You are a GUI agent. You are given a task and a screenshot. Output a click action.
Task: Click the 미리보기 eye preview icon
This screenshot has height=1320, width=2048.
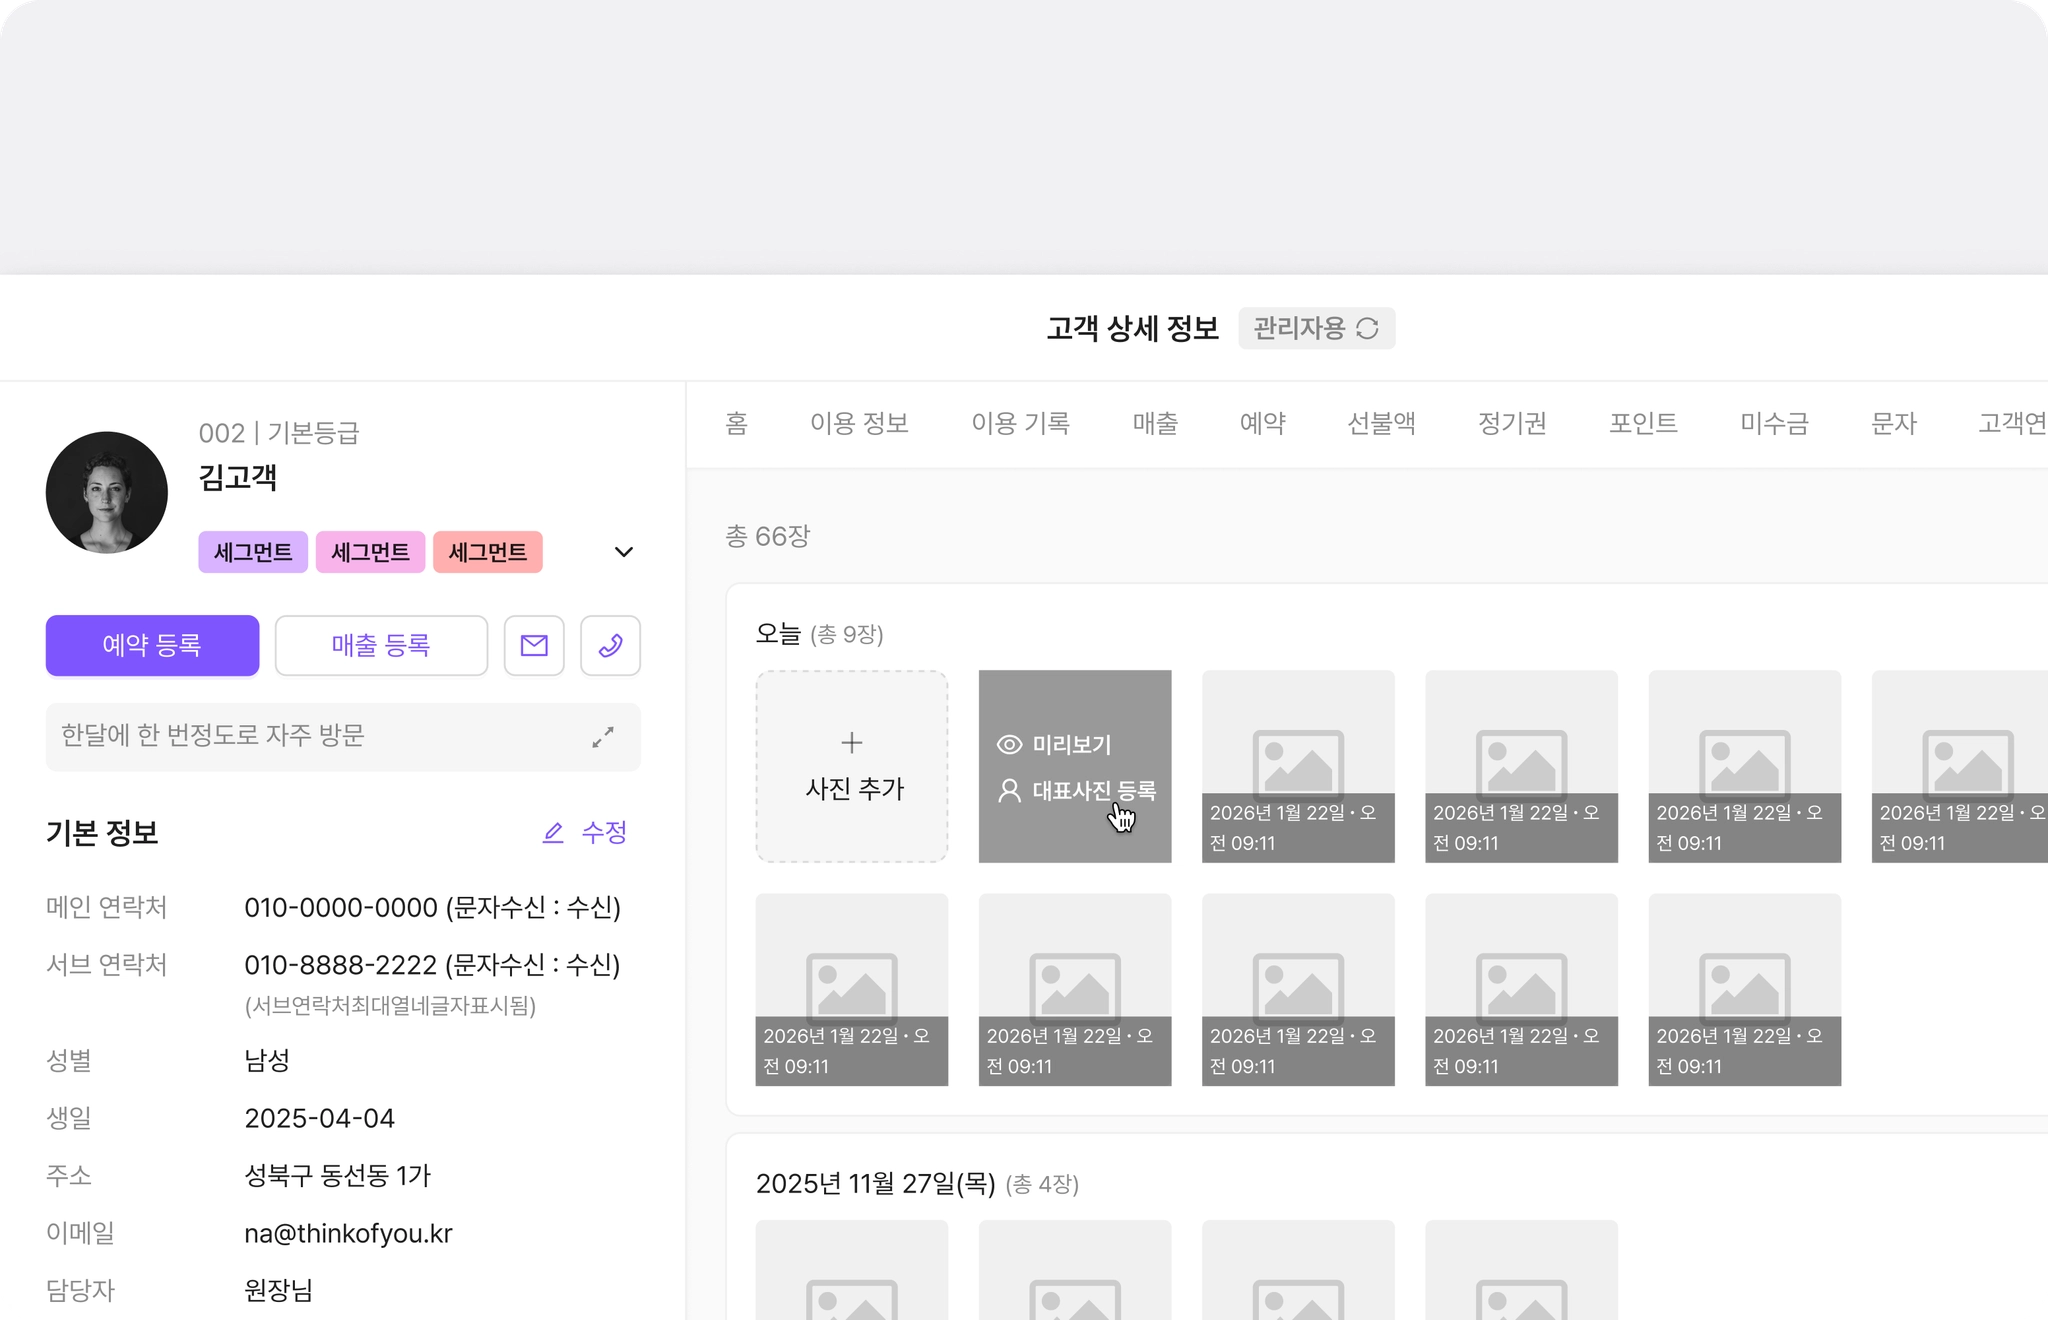pyautogui.click(x=1009, y=745)
